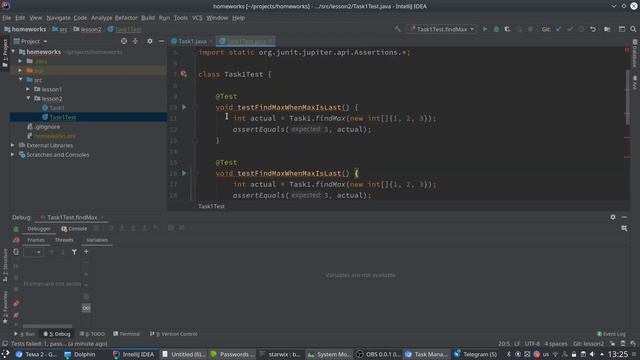The image size is (640, 360).
Task: Collapse the src folder node
Action: click(20, 80)
